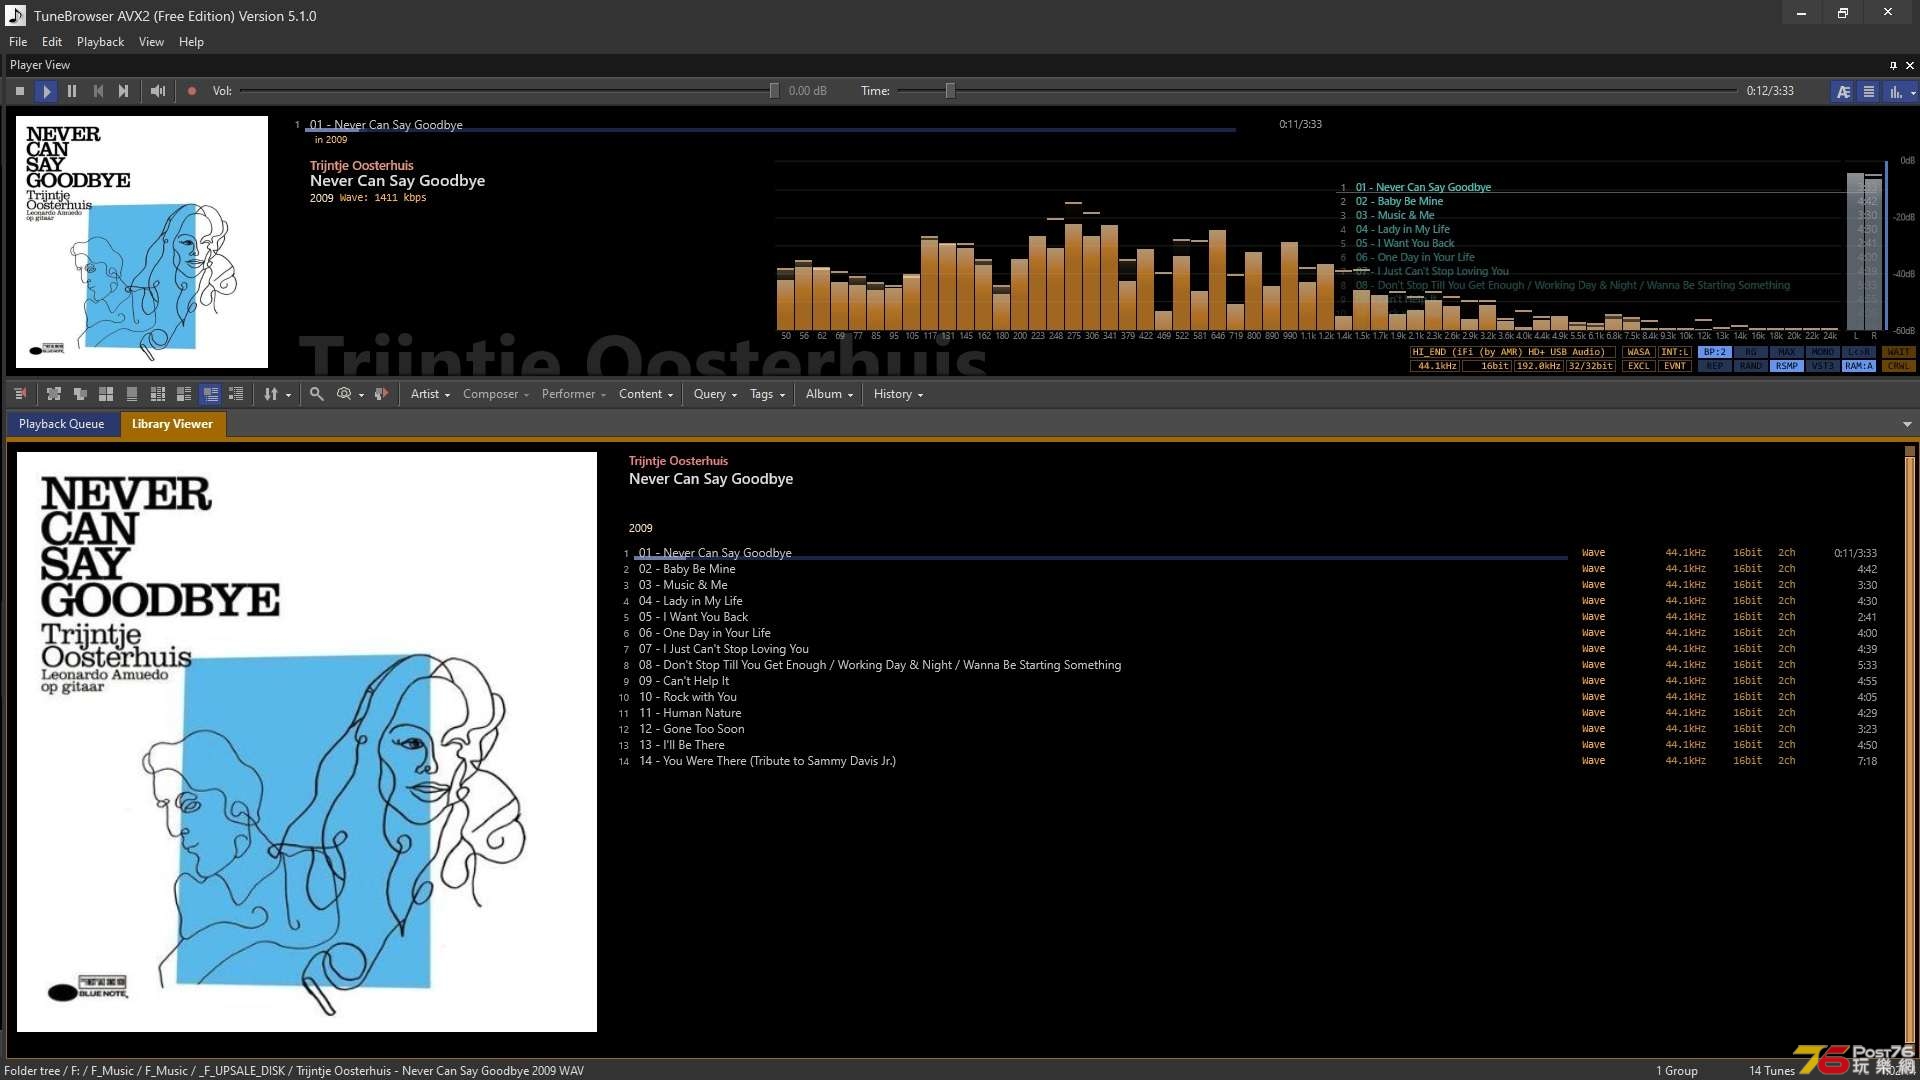Toggle the BP:2 status indicator
Screen dimensions: 1920x1080
click(1715, 352)
